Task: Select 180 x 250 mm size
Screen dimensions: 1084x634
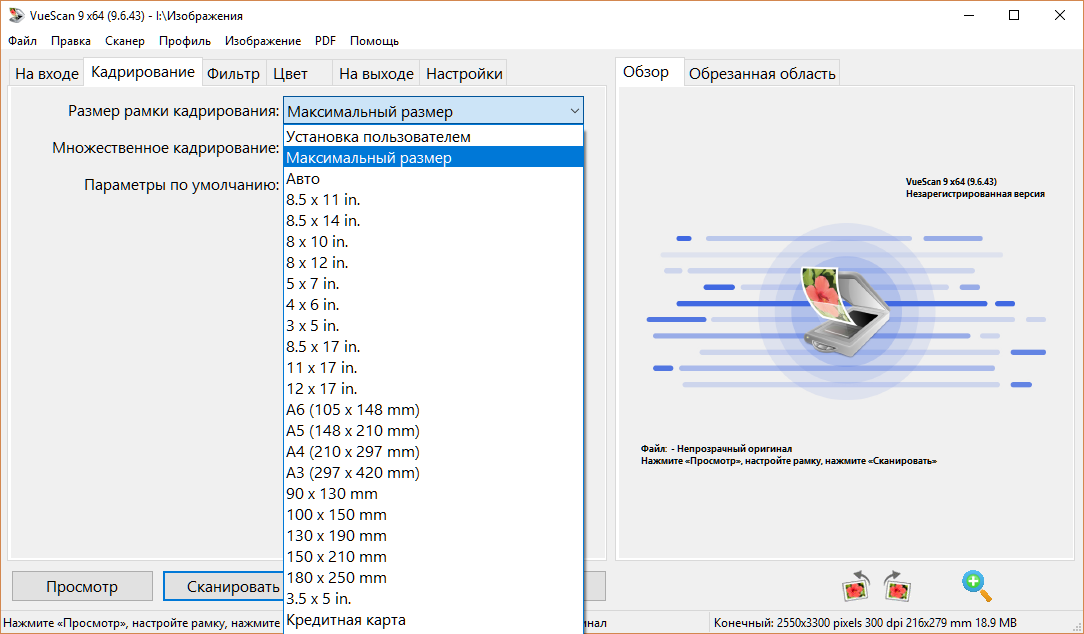Action: coord(433,577)
